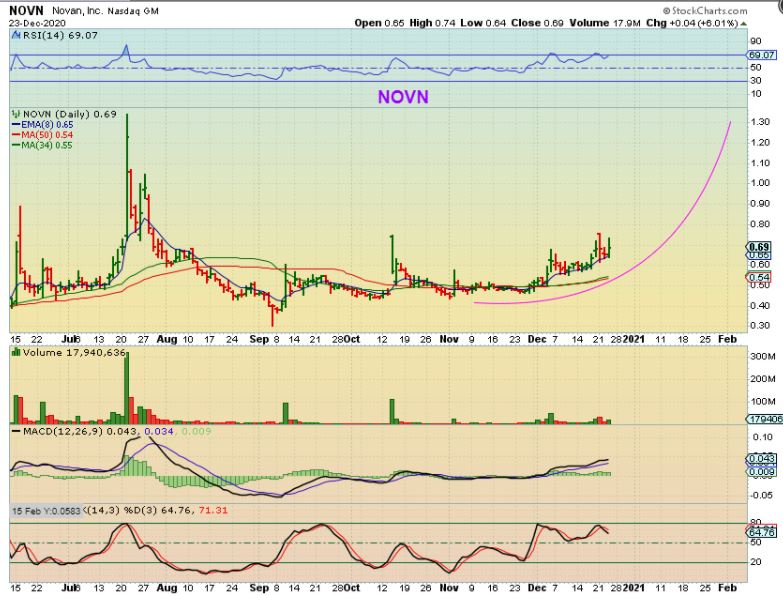Click the red MA(50) legend line marker
The height and width of the screenshot is (595, 783).
[x=16, y=135]
